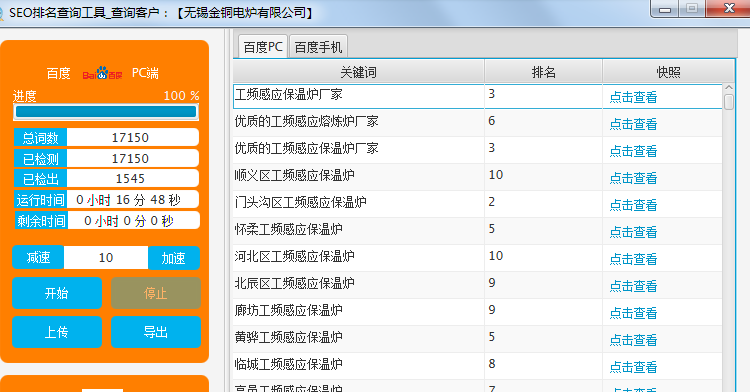Click the 停止 button

pyautogui.click(x=156, y=293)
